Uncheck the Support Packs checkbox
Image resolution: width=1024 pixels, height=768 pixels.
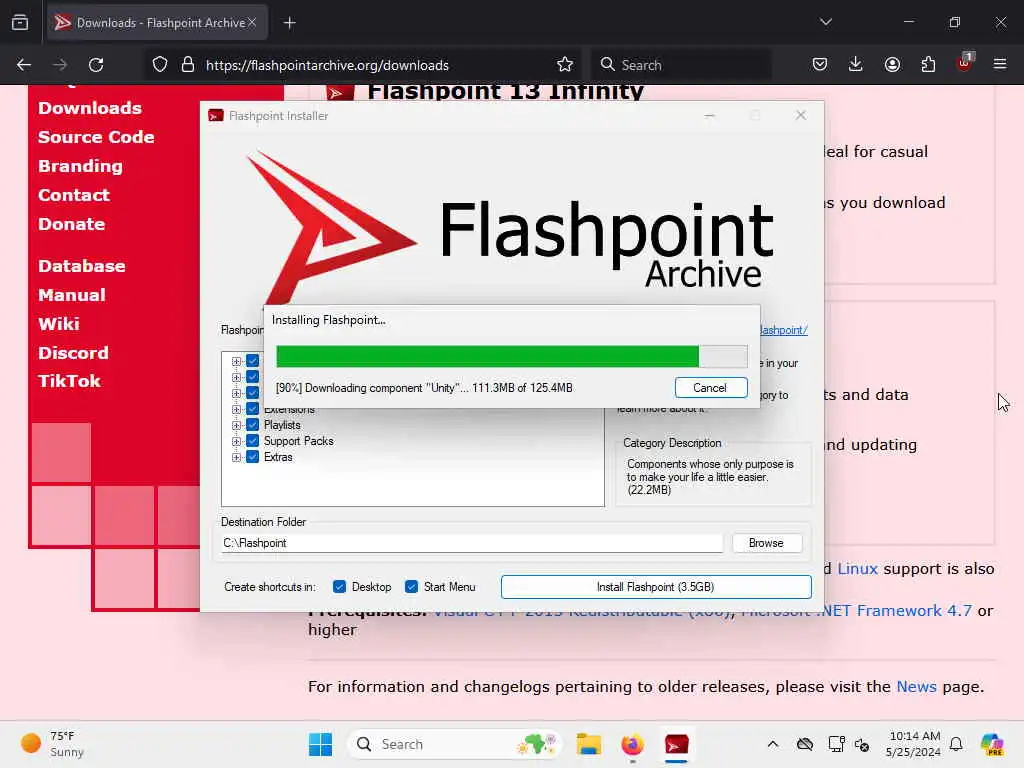click(253, 441)
